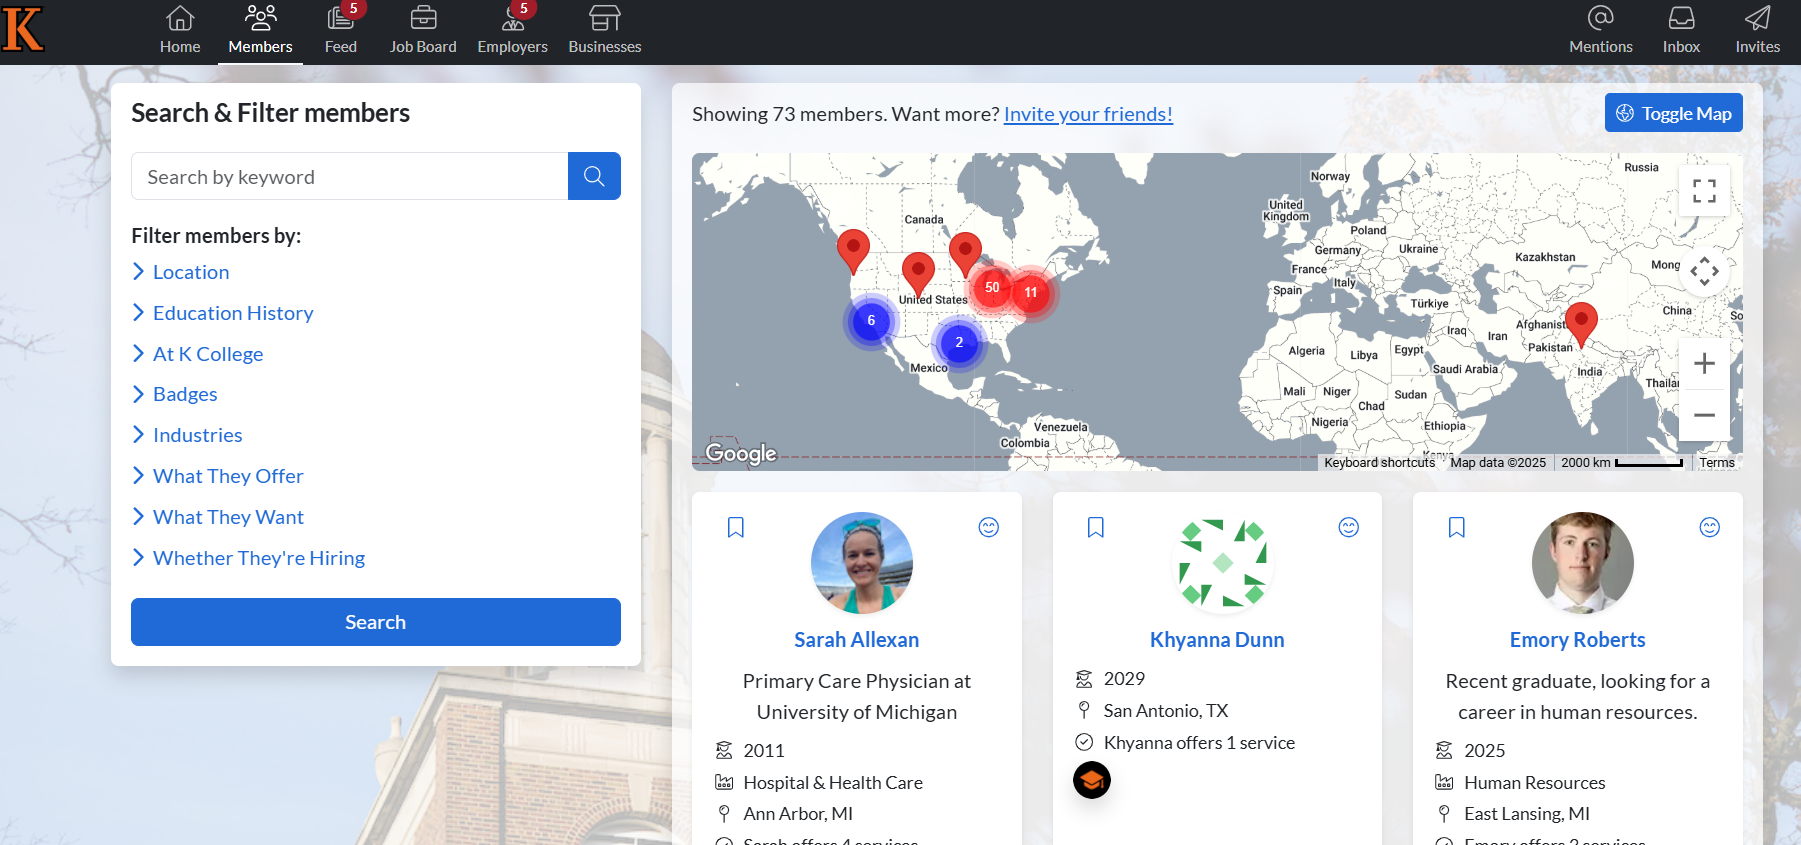Screen dimensions: 1801x845
Task: Open Emory Roberts' profile photo
Action: (1583, 563)
